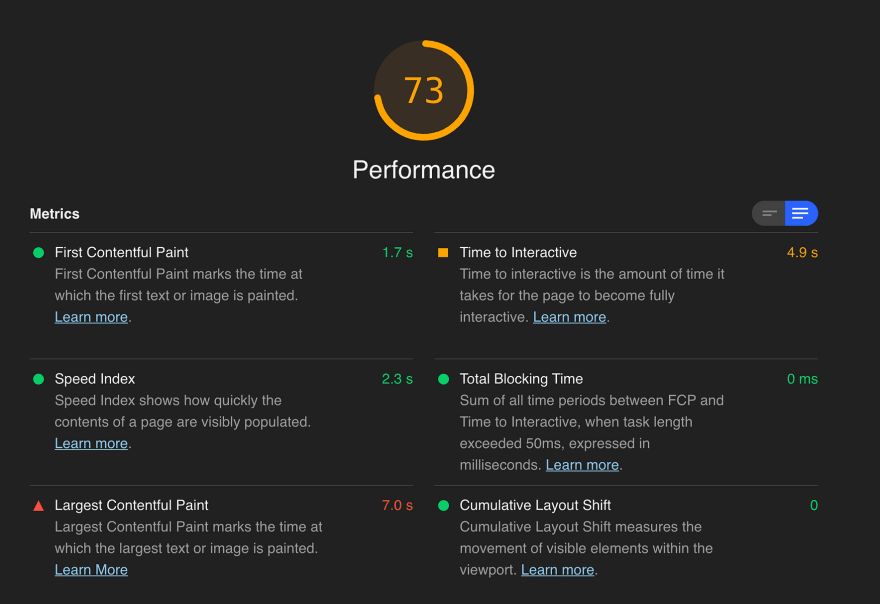Open Time to Interactive Learn more link

[x=570, y=317]
